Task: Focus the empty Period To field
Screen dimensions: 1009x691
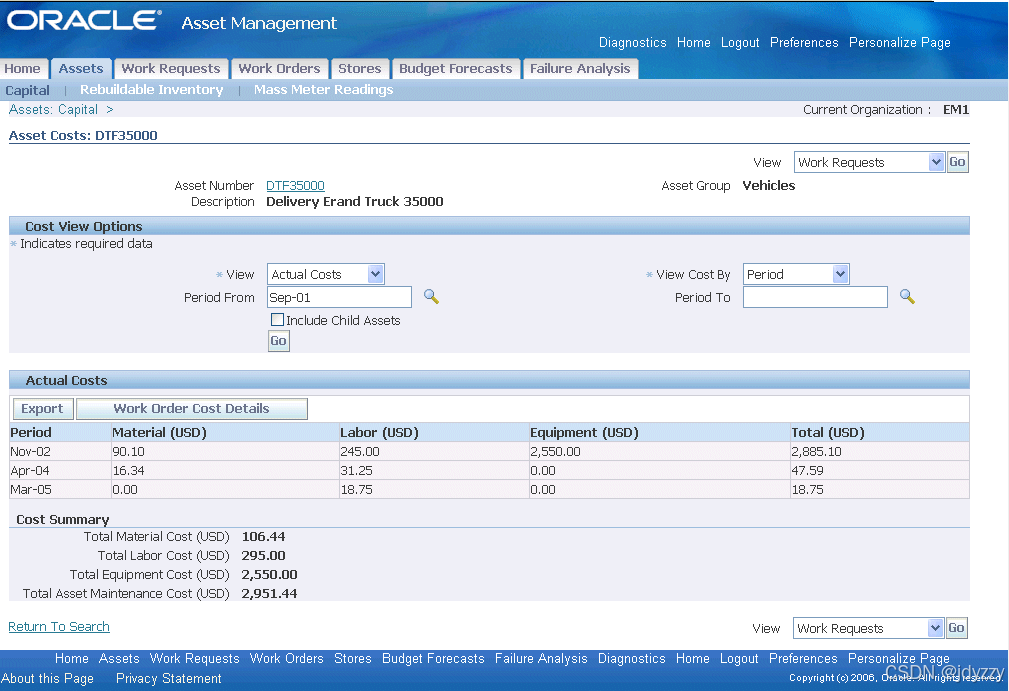Action: (815, 297)
